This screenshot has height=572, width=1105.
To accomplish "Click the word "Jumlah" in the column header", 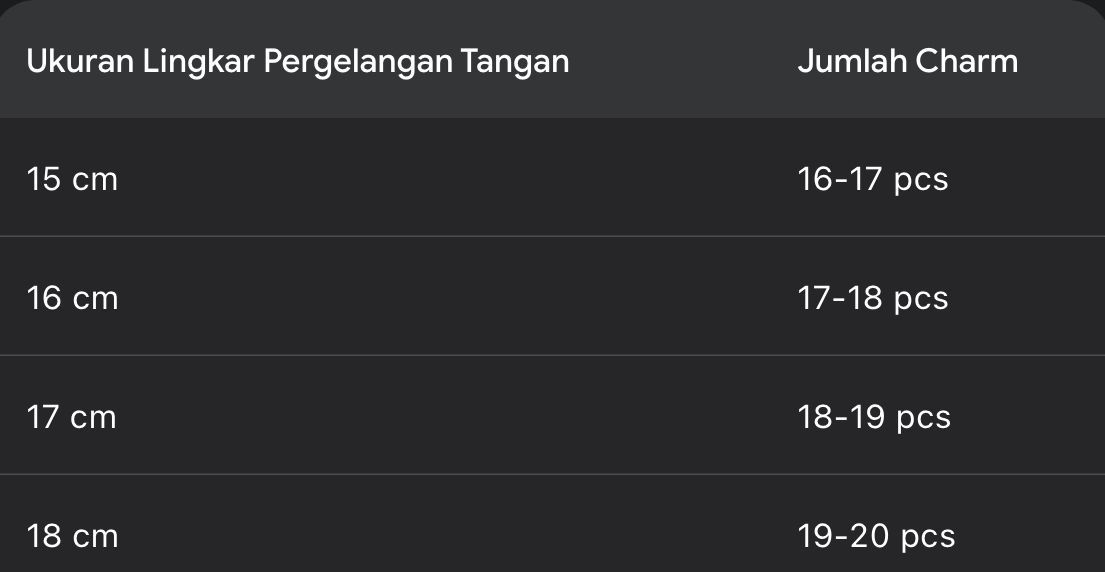I will pyautogui.click(x=852, y=62).
